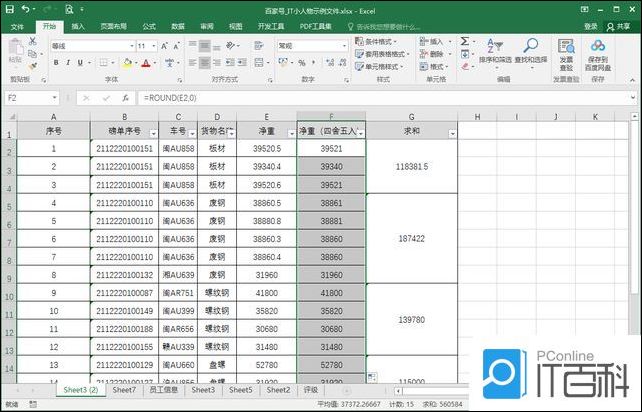
Task: Click the decrease indent icon
Action: [x=230, y=63]
